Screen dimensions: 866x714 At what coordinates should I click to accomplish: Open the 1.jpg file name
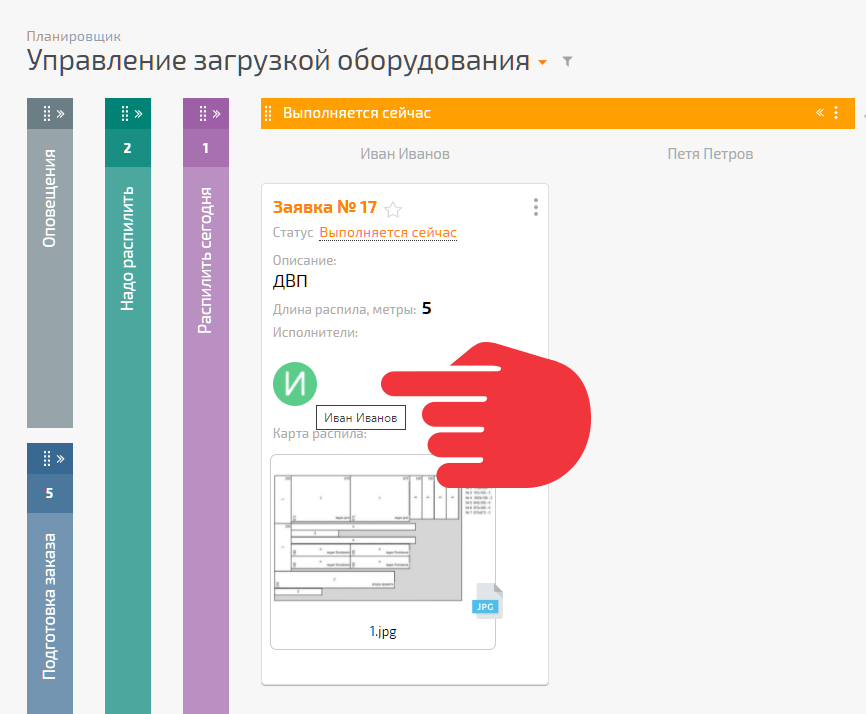click(383, 631)
